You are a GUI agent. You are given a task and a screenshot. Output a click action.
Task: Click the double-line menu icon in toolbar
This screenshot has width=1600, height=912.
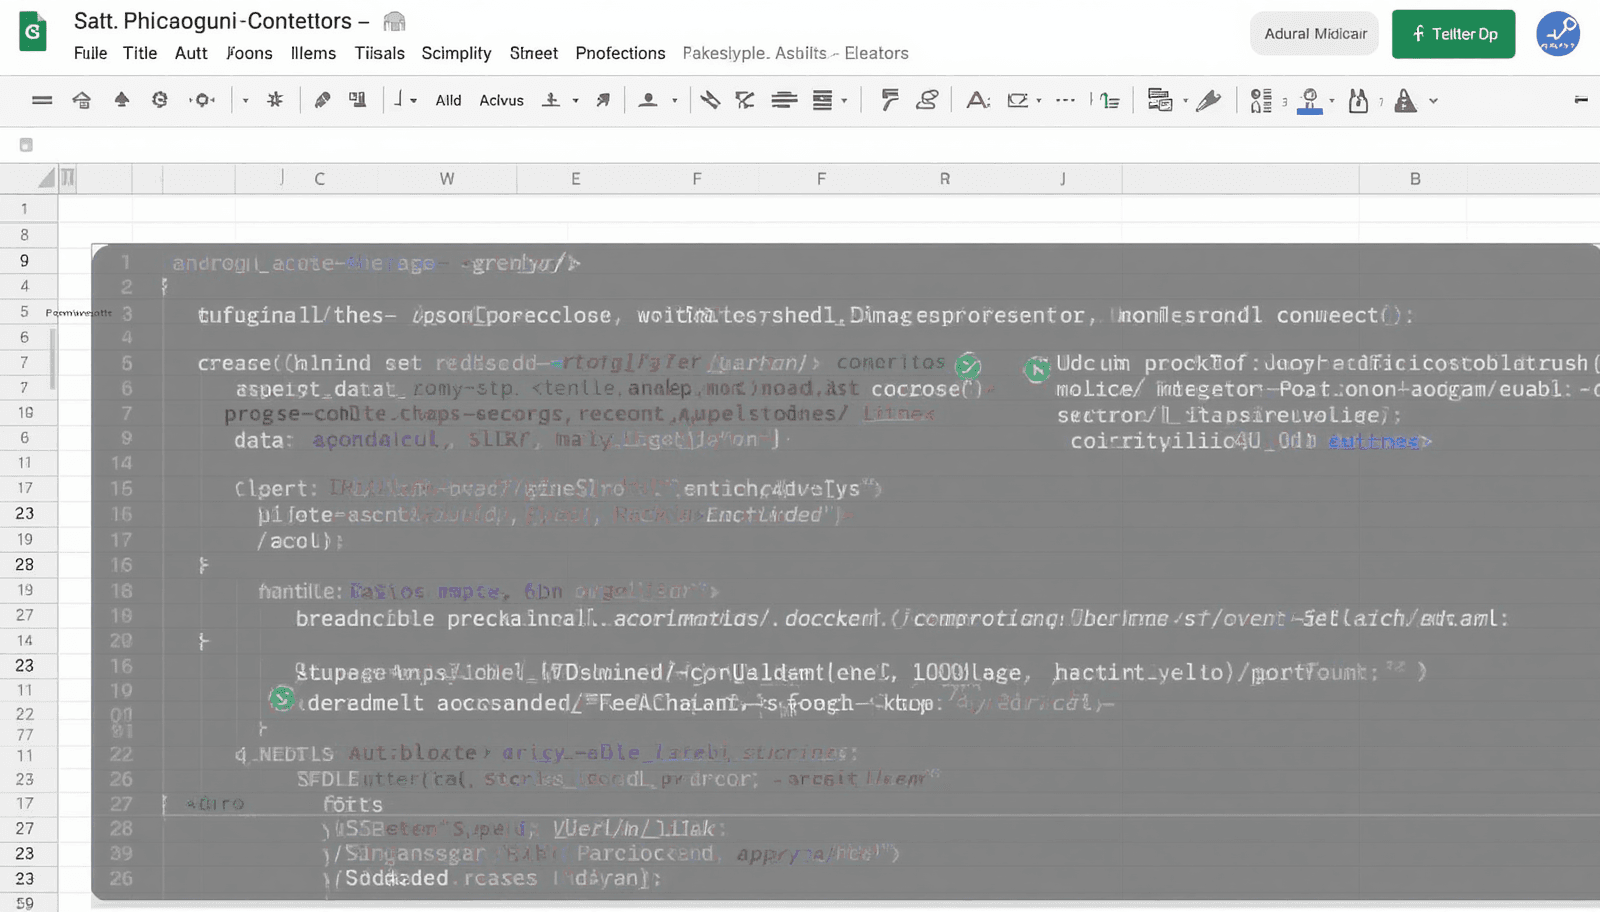point(42,100)
